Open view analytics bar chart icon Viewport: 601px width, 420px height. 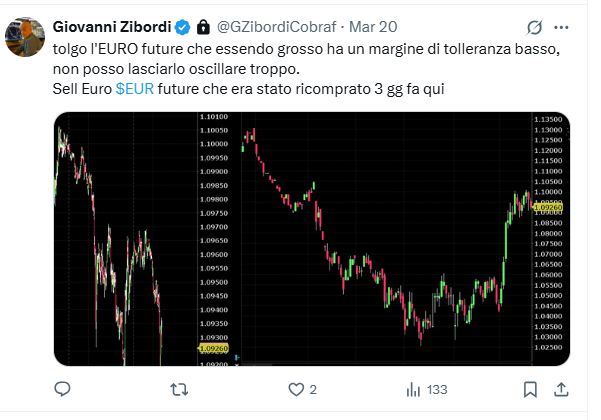[413, 389]
